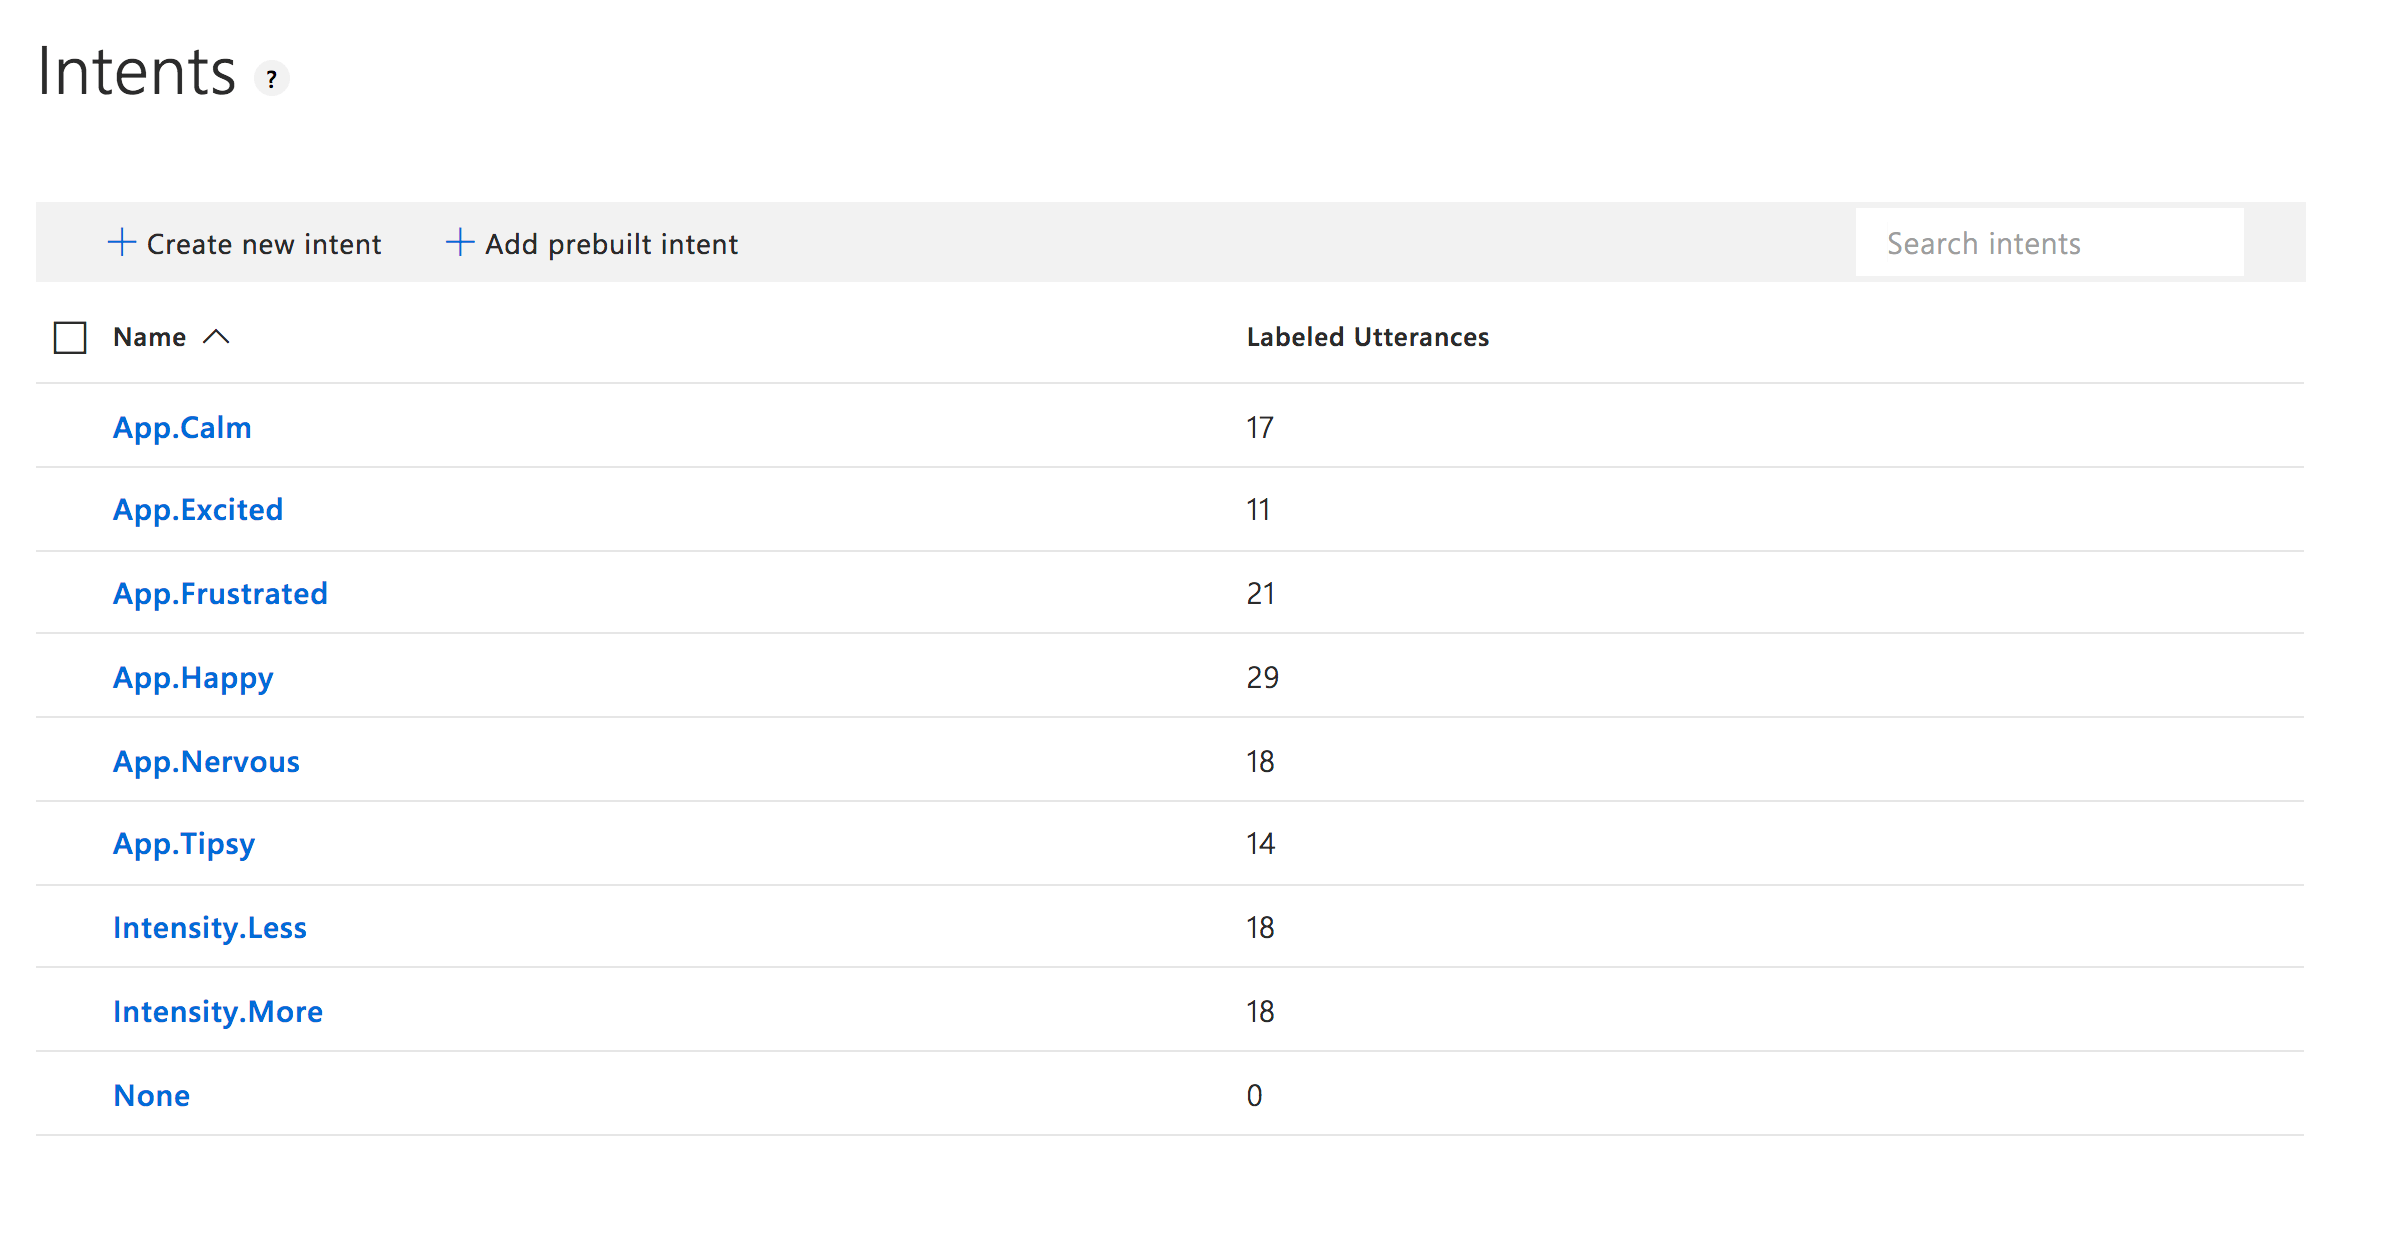Image resolution: width=2388 pixels, height=1252 pixels.
Task: Click the App.Happy utterance count 29
Action: click(1262, 678)
